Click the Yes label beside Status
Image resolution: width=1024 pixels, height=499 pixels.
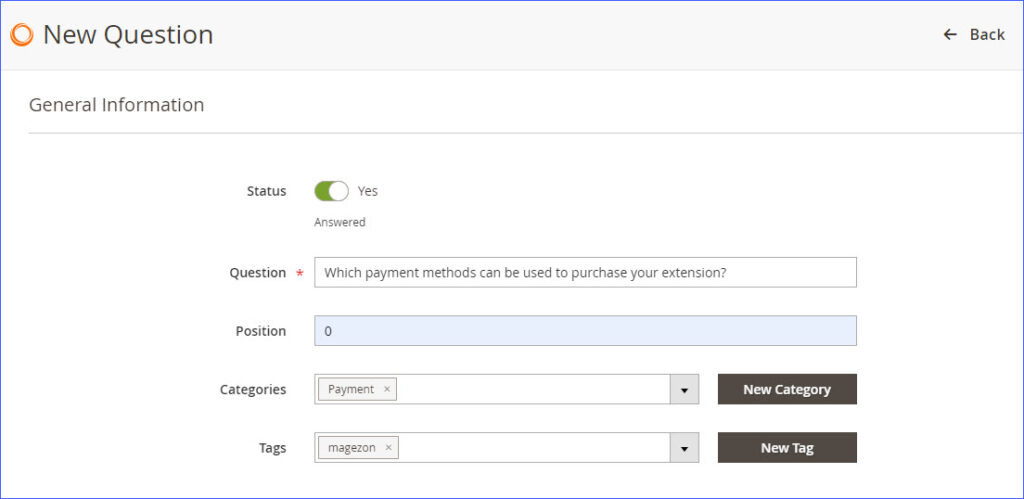368,191
